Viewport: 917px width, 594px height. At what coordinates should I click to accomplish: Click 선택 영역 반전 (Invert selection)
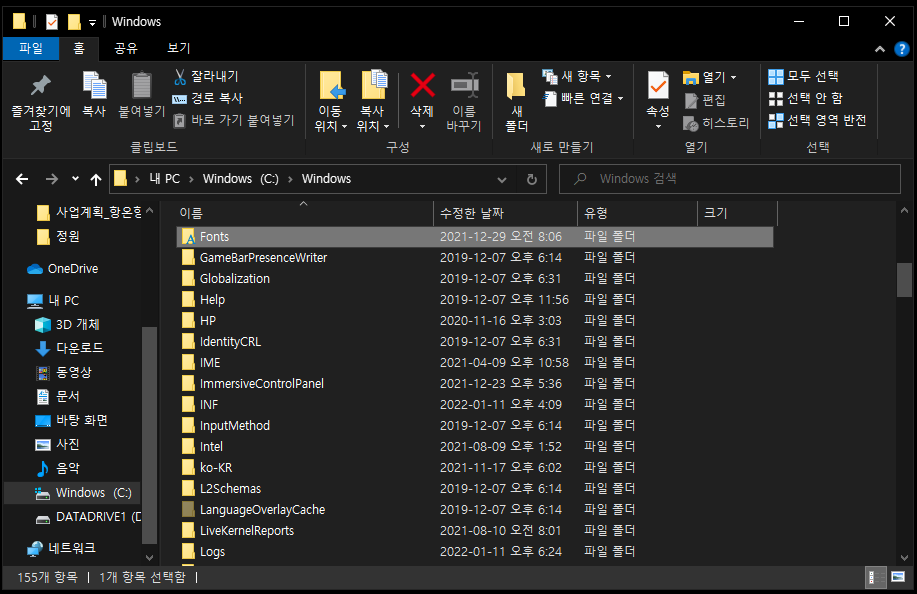pos(817,121)
